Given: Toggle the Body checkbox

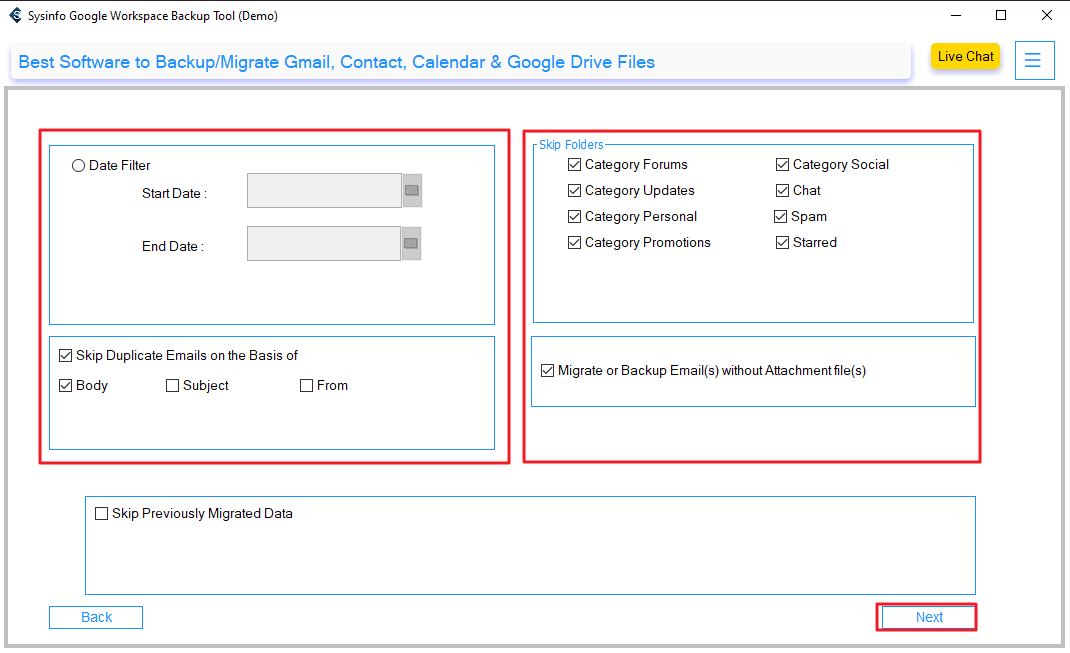Looking at the screenshot, I should click(x=66, y=386).
